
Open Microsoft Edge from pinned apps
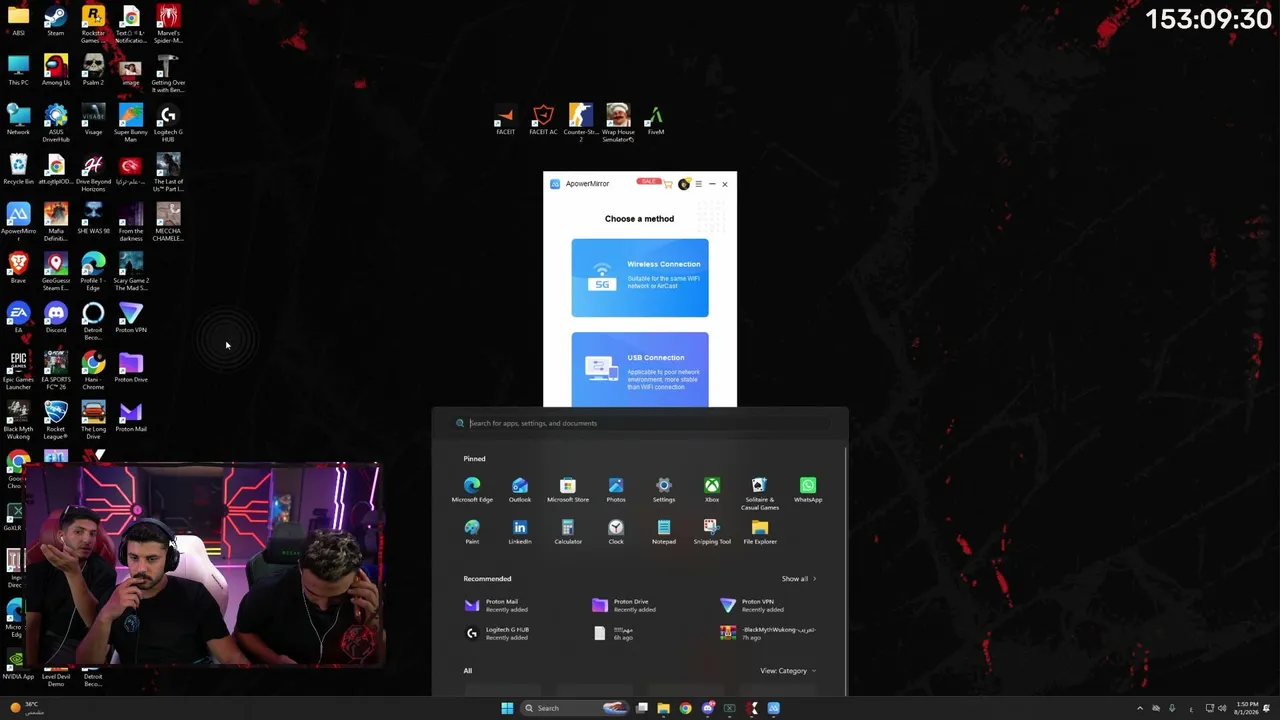pos(472,490)
